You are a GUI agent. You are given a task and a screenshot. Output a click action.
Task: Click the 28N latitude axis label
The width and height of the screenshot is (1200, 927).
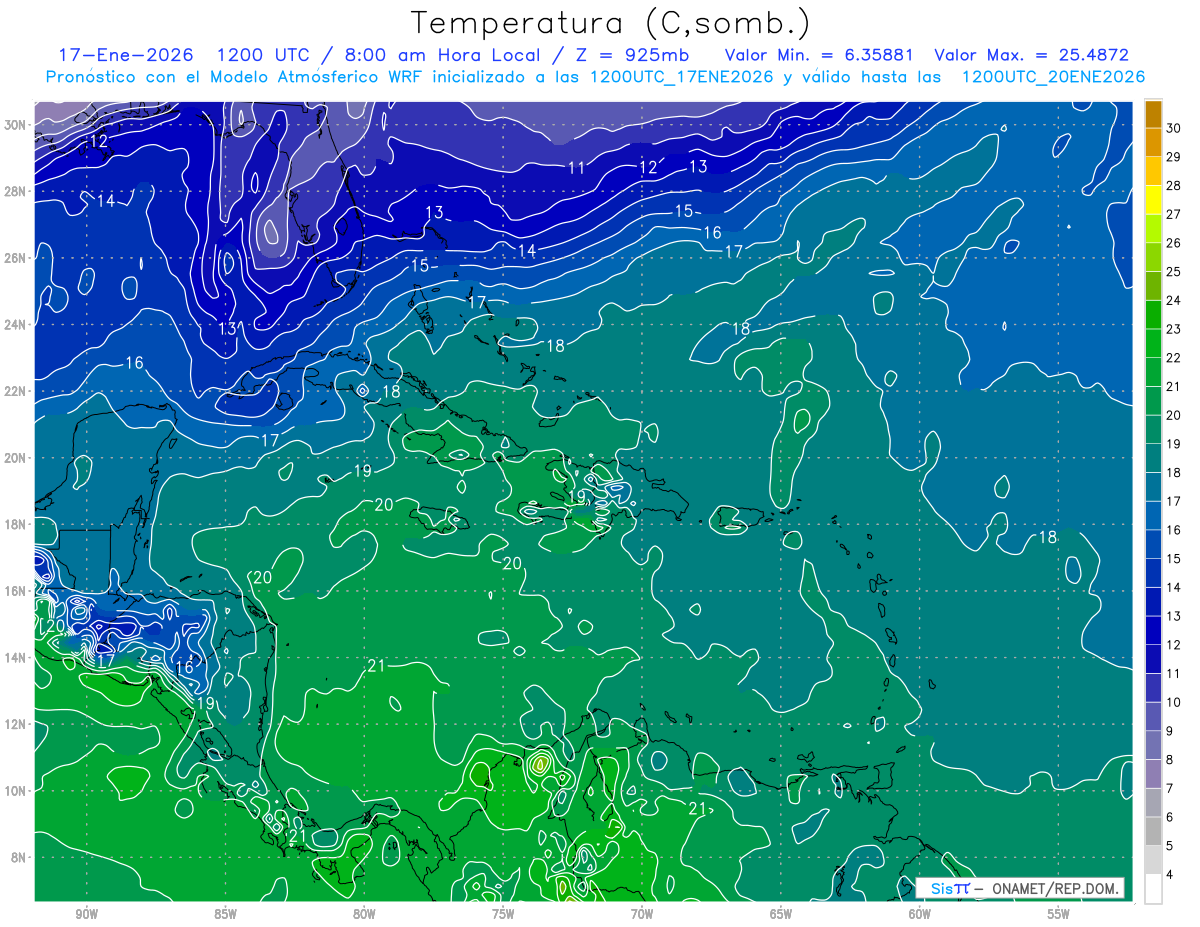point(17,191)
